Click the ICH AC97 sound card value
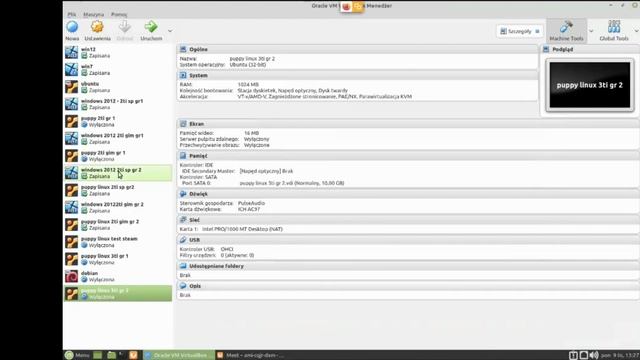 pyautogui.click(x=249, y=209)
